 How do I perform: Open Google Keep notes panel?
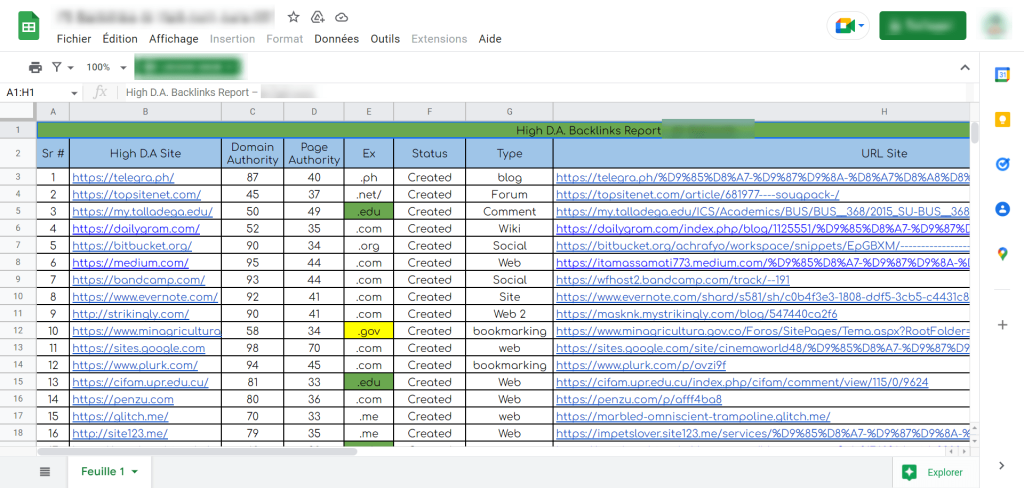[x=1002, y=120]
